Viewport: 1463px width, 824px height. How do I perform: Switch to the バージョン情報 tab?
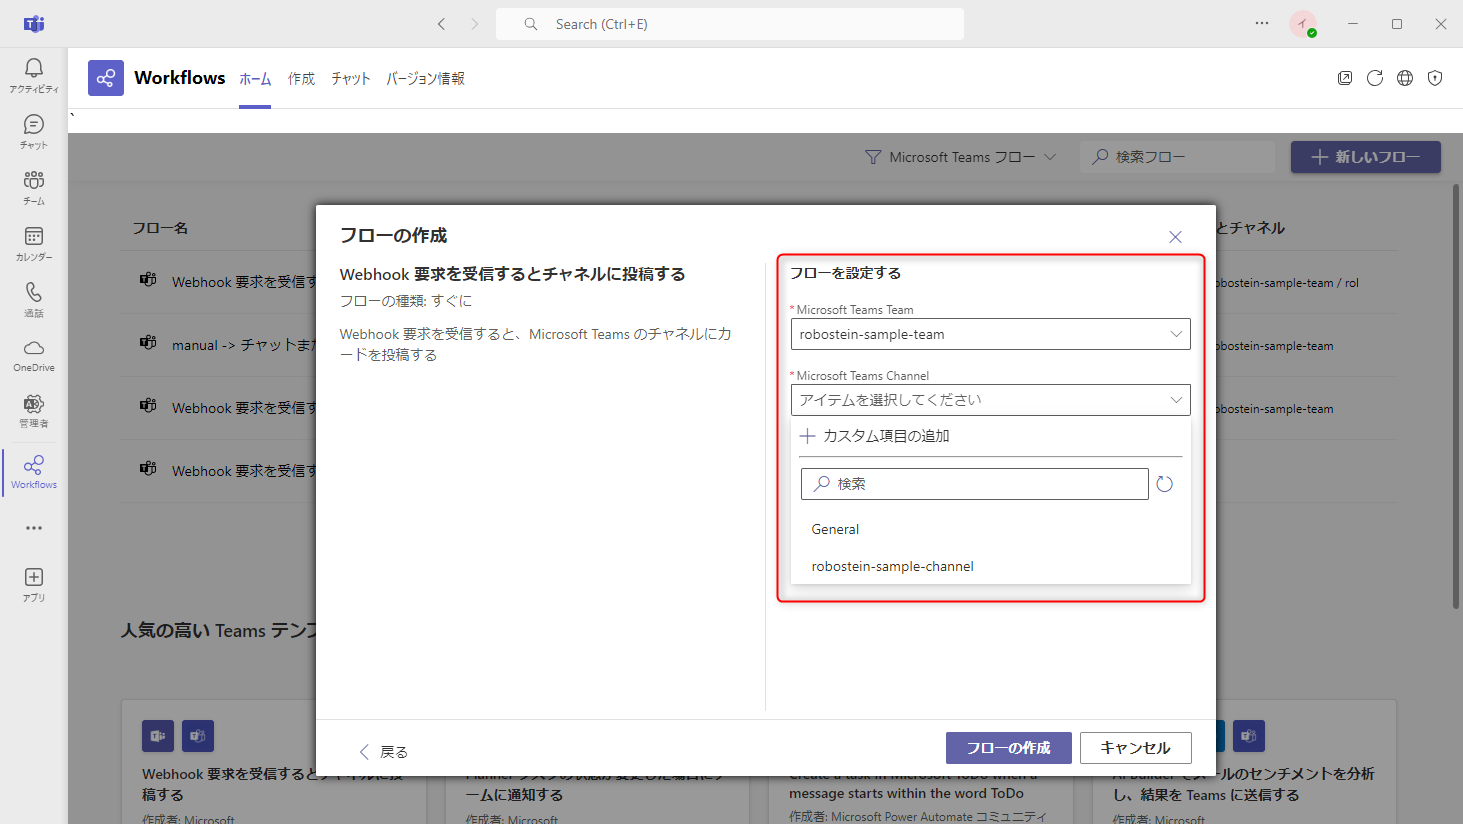tap(425, 79)
